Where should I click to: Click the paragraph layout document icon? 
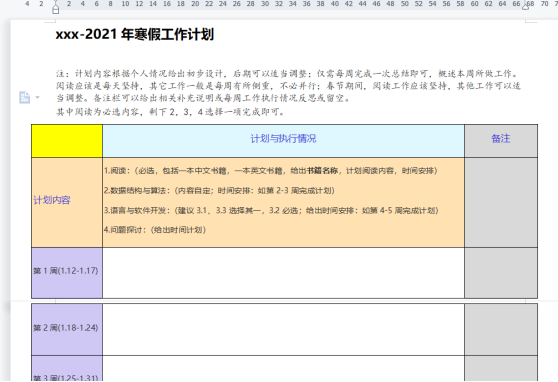click(25, 97)
